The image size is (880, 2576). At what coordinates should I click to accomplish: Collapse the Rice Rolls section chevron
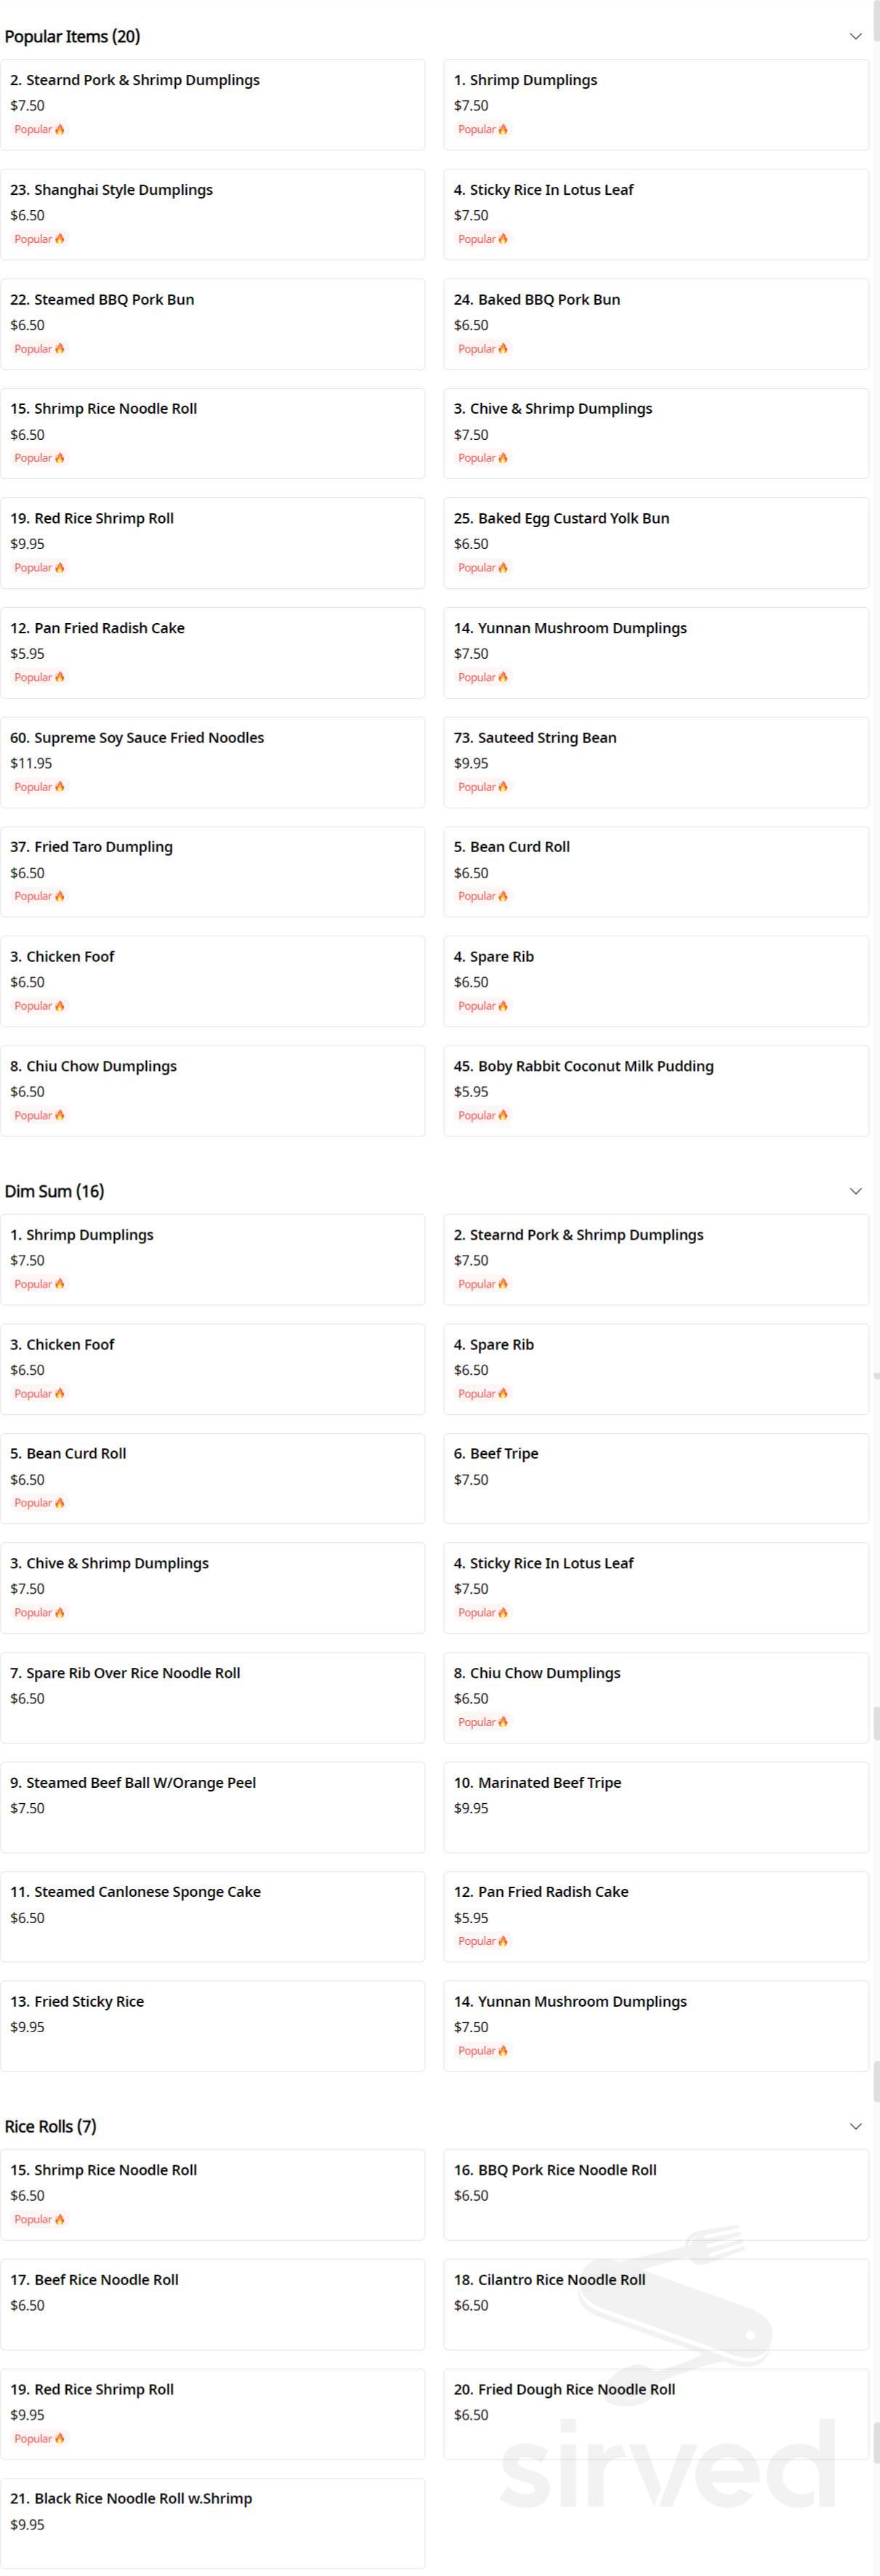[855, 2126]
